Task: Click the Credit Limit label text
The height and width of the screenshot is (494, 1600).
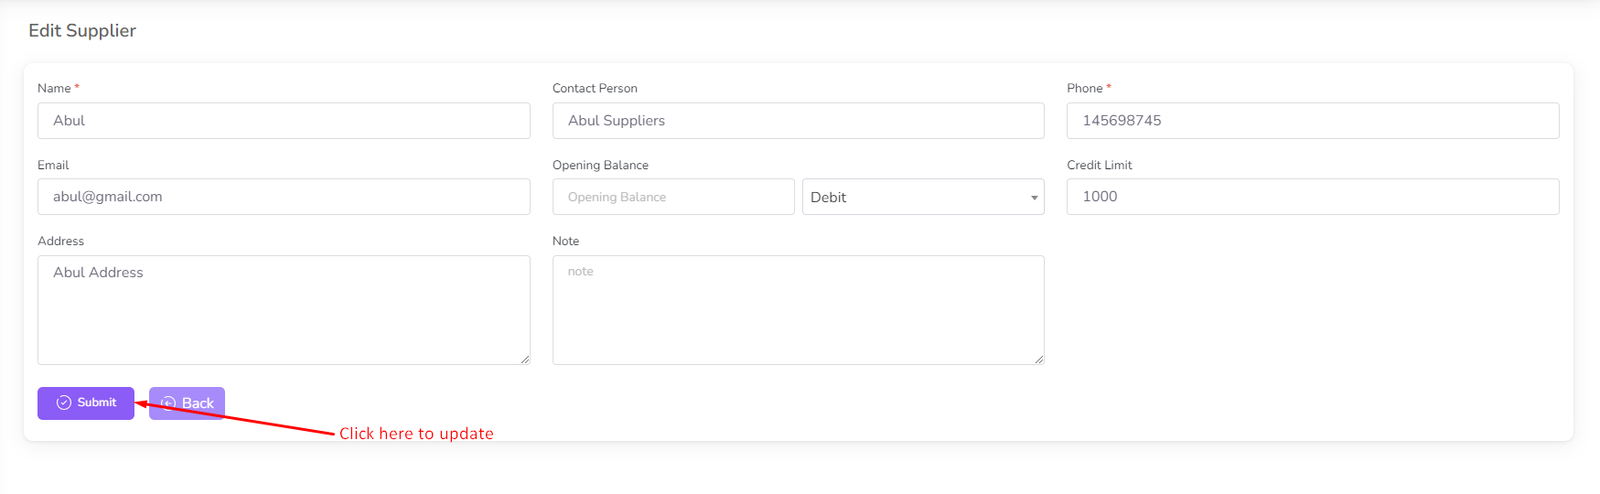Action: 1099,165
